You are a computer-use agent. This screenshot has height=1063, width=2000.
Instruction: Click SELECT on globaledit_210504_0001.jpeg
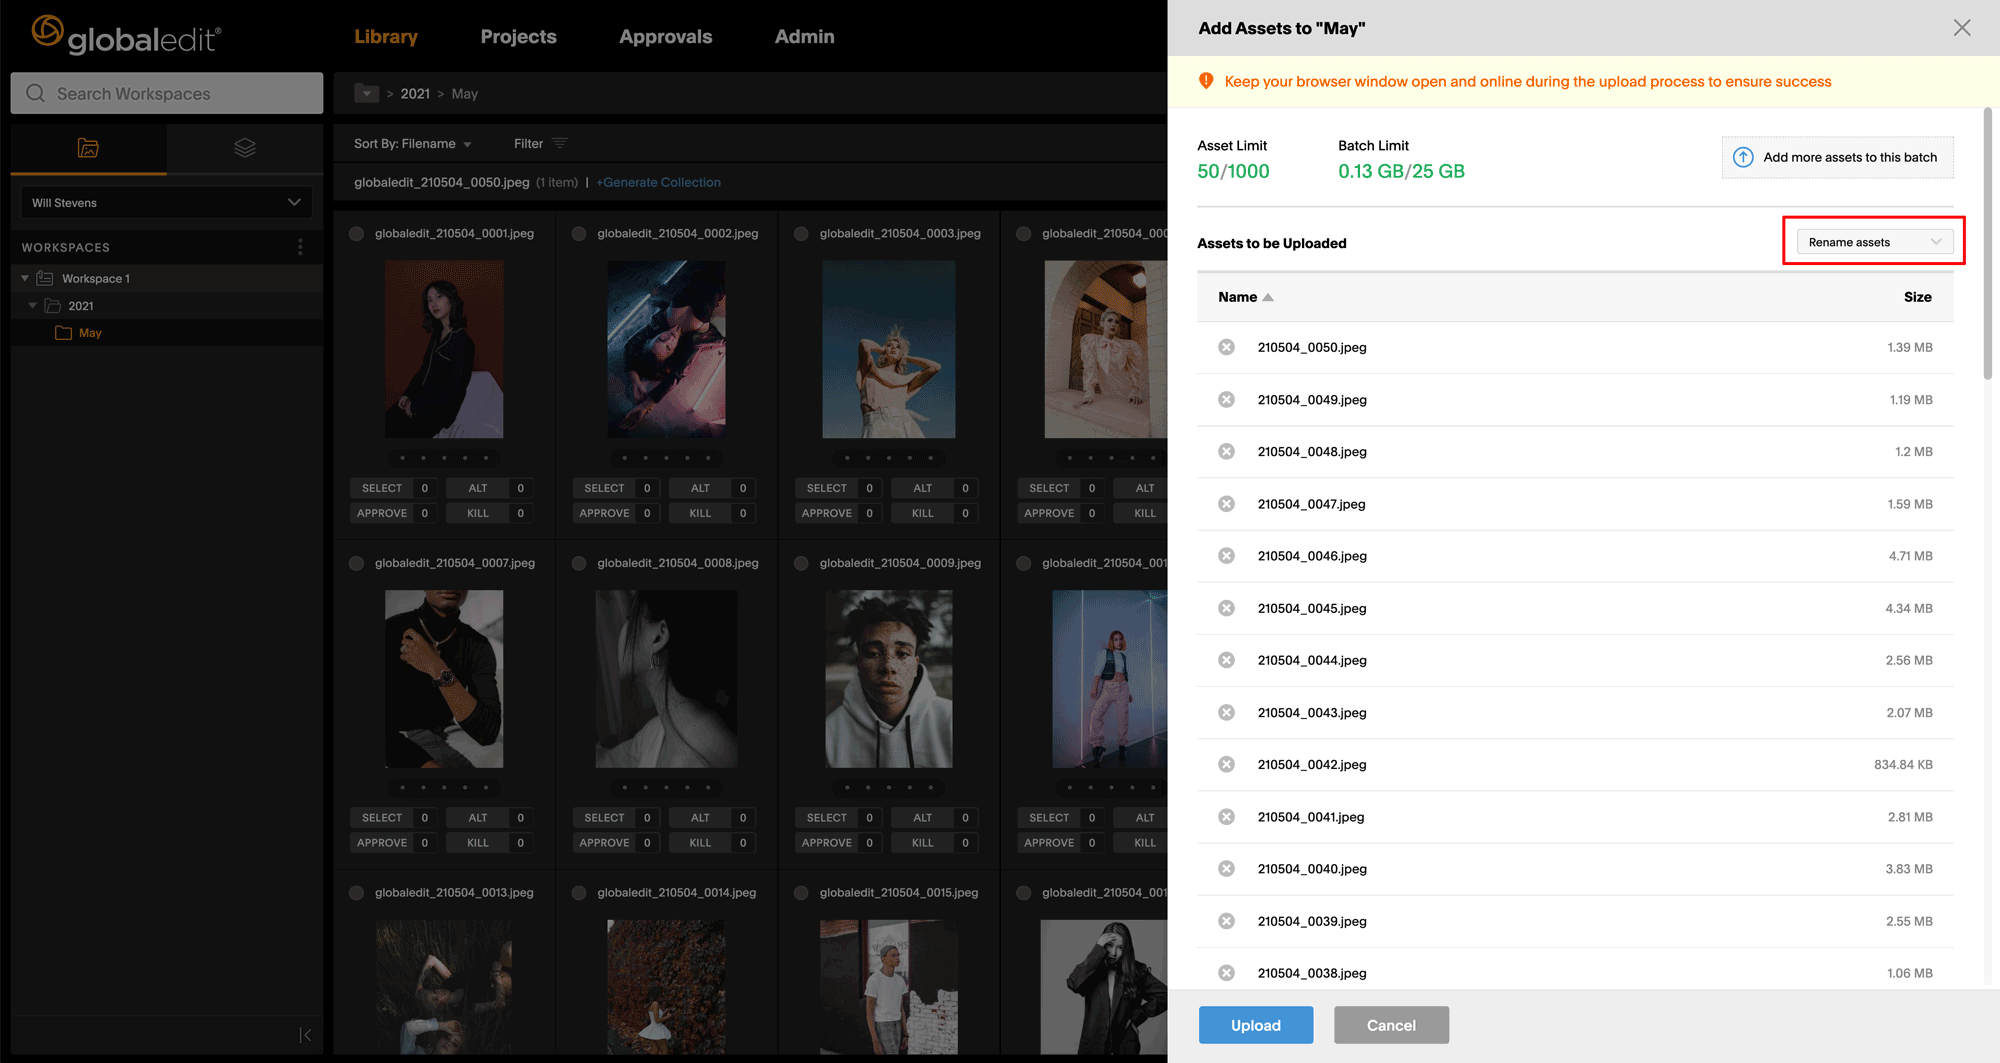pyautogui.click(x=382, y=488)
